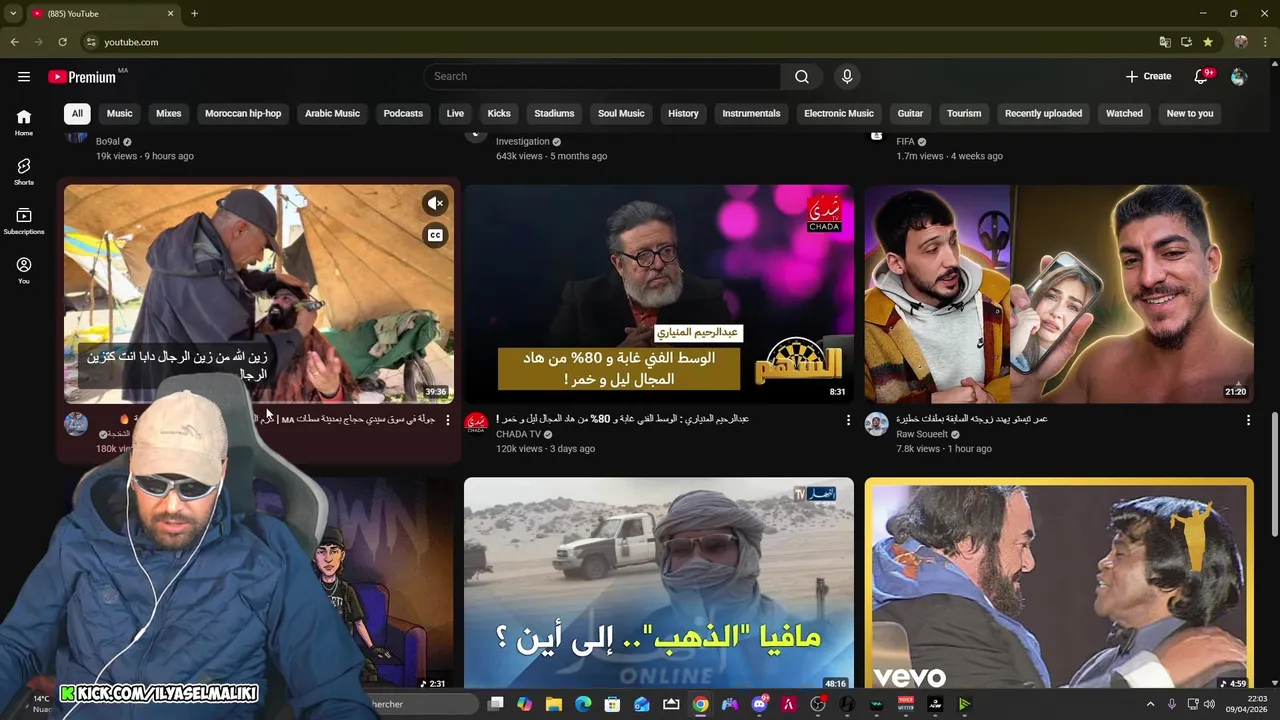
Task: Select the New to you chip
Action: (x=1190, y=113)
